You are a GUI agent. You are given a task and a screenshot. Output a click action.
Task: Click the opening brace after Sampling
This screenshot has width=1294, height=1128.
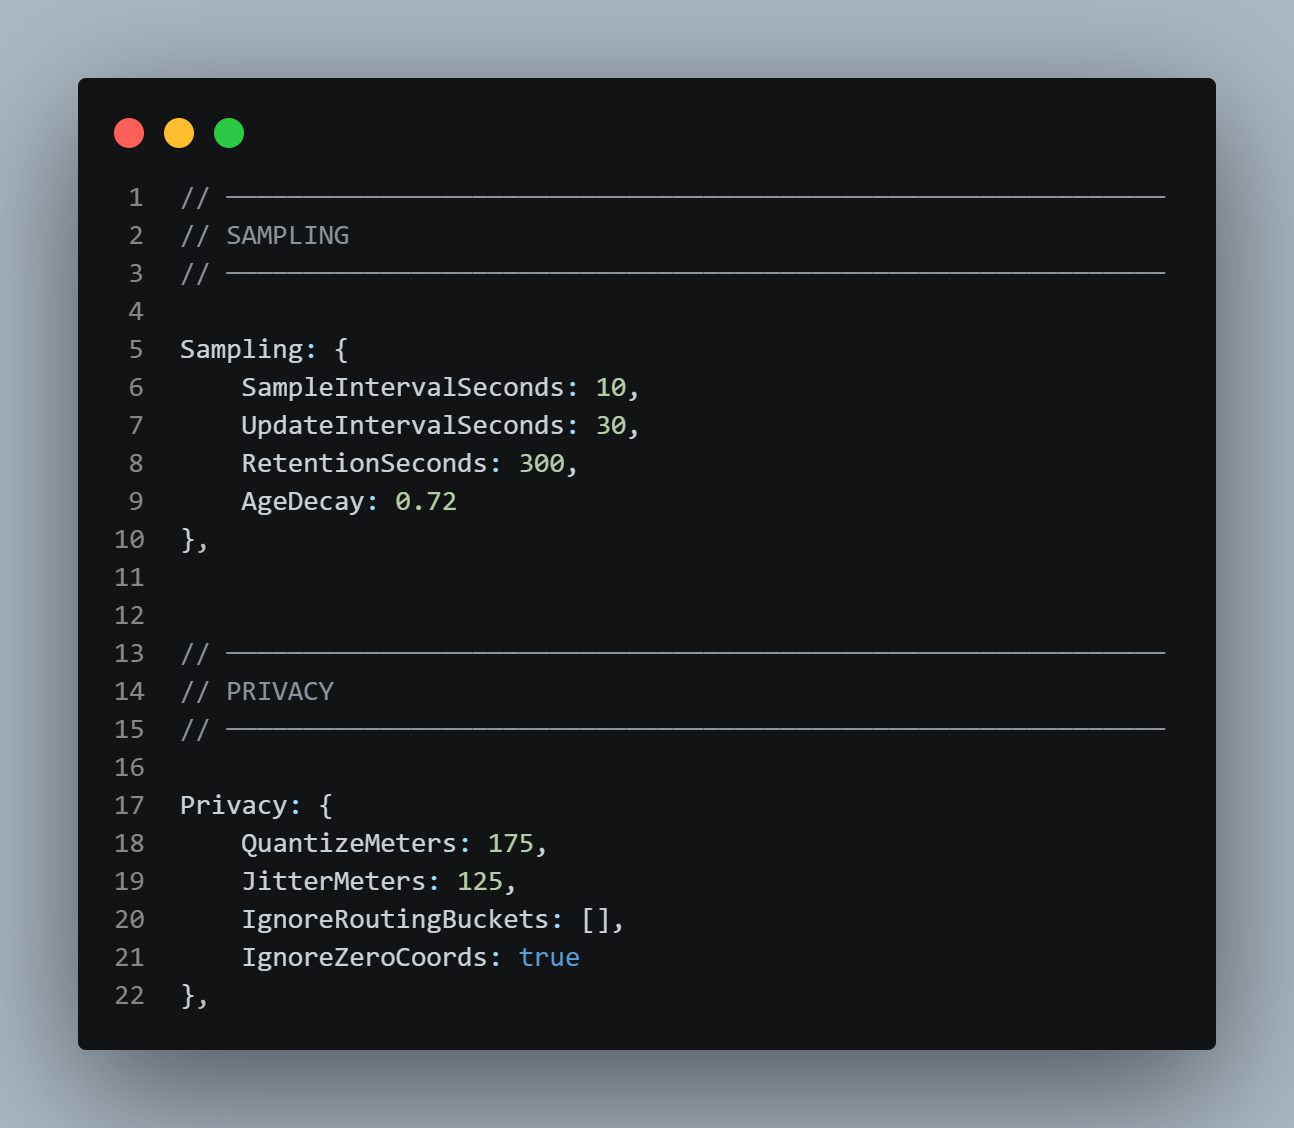(x=341, y=350)
